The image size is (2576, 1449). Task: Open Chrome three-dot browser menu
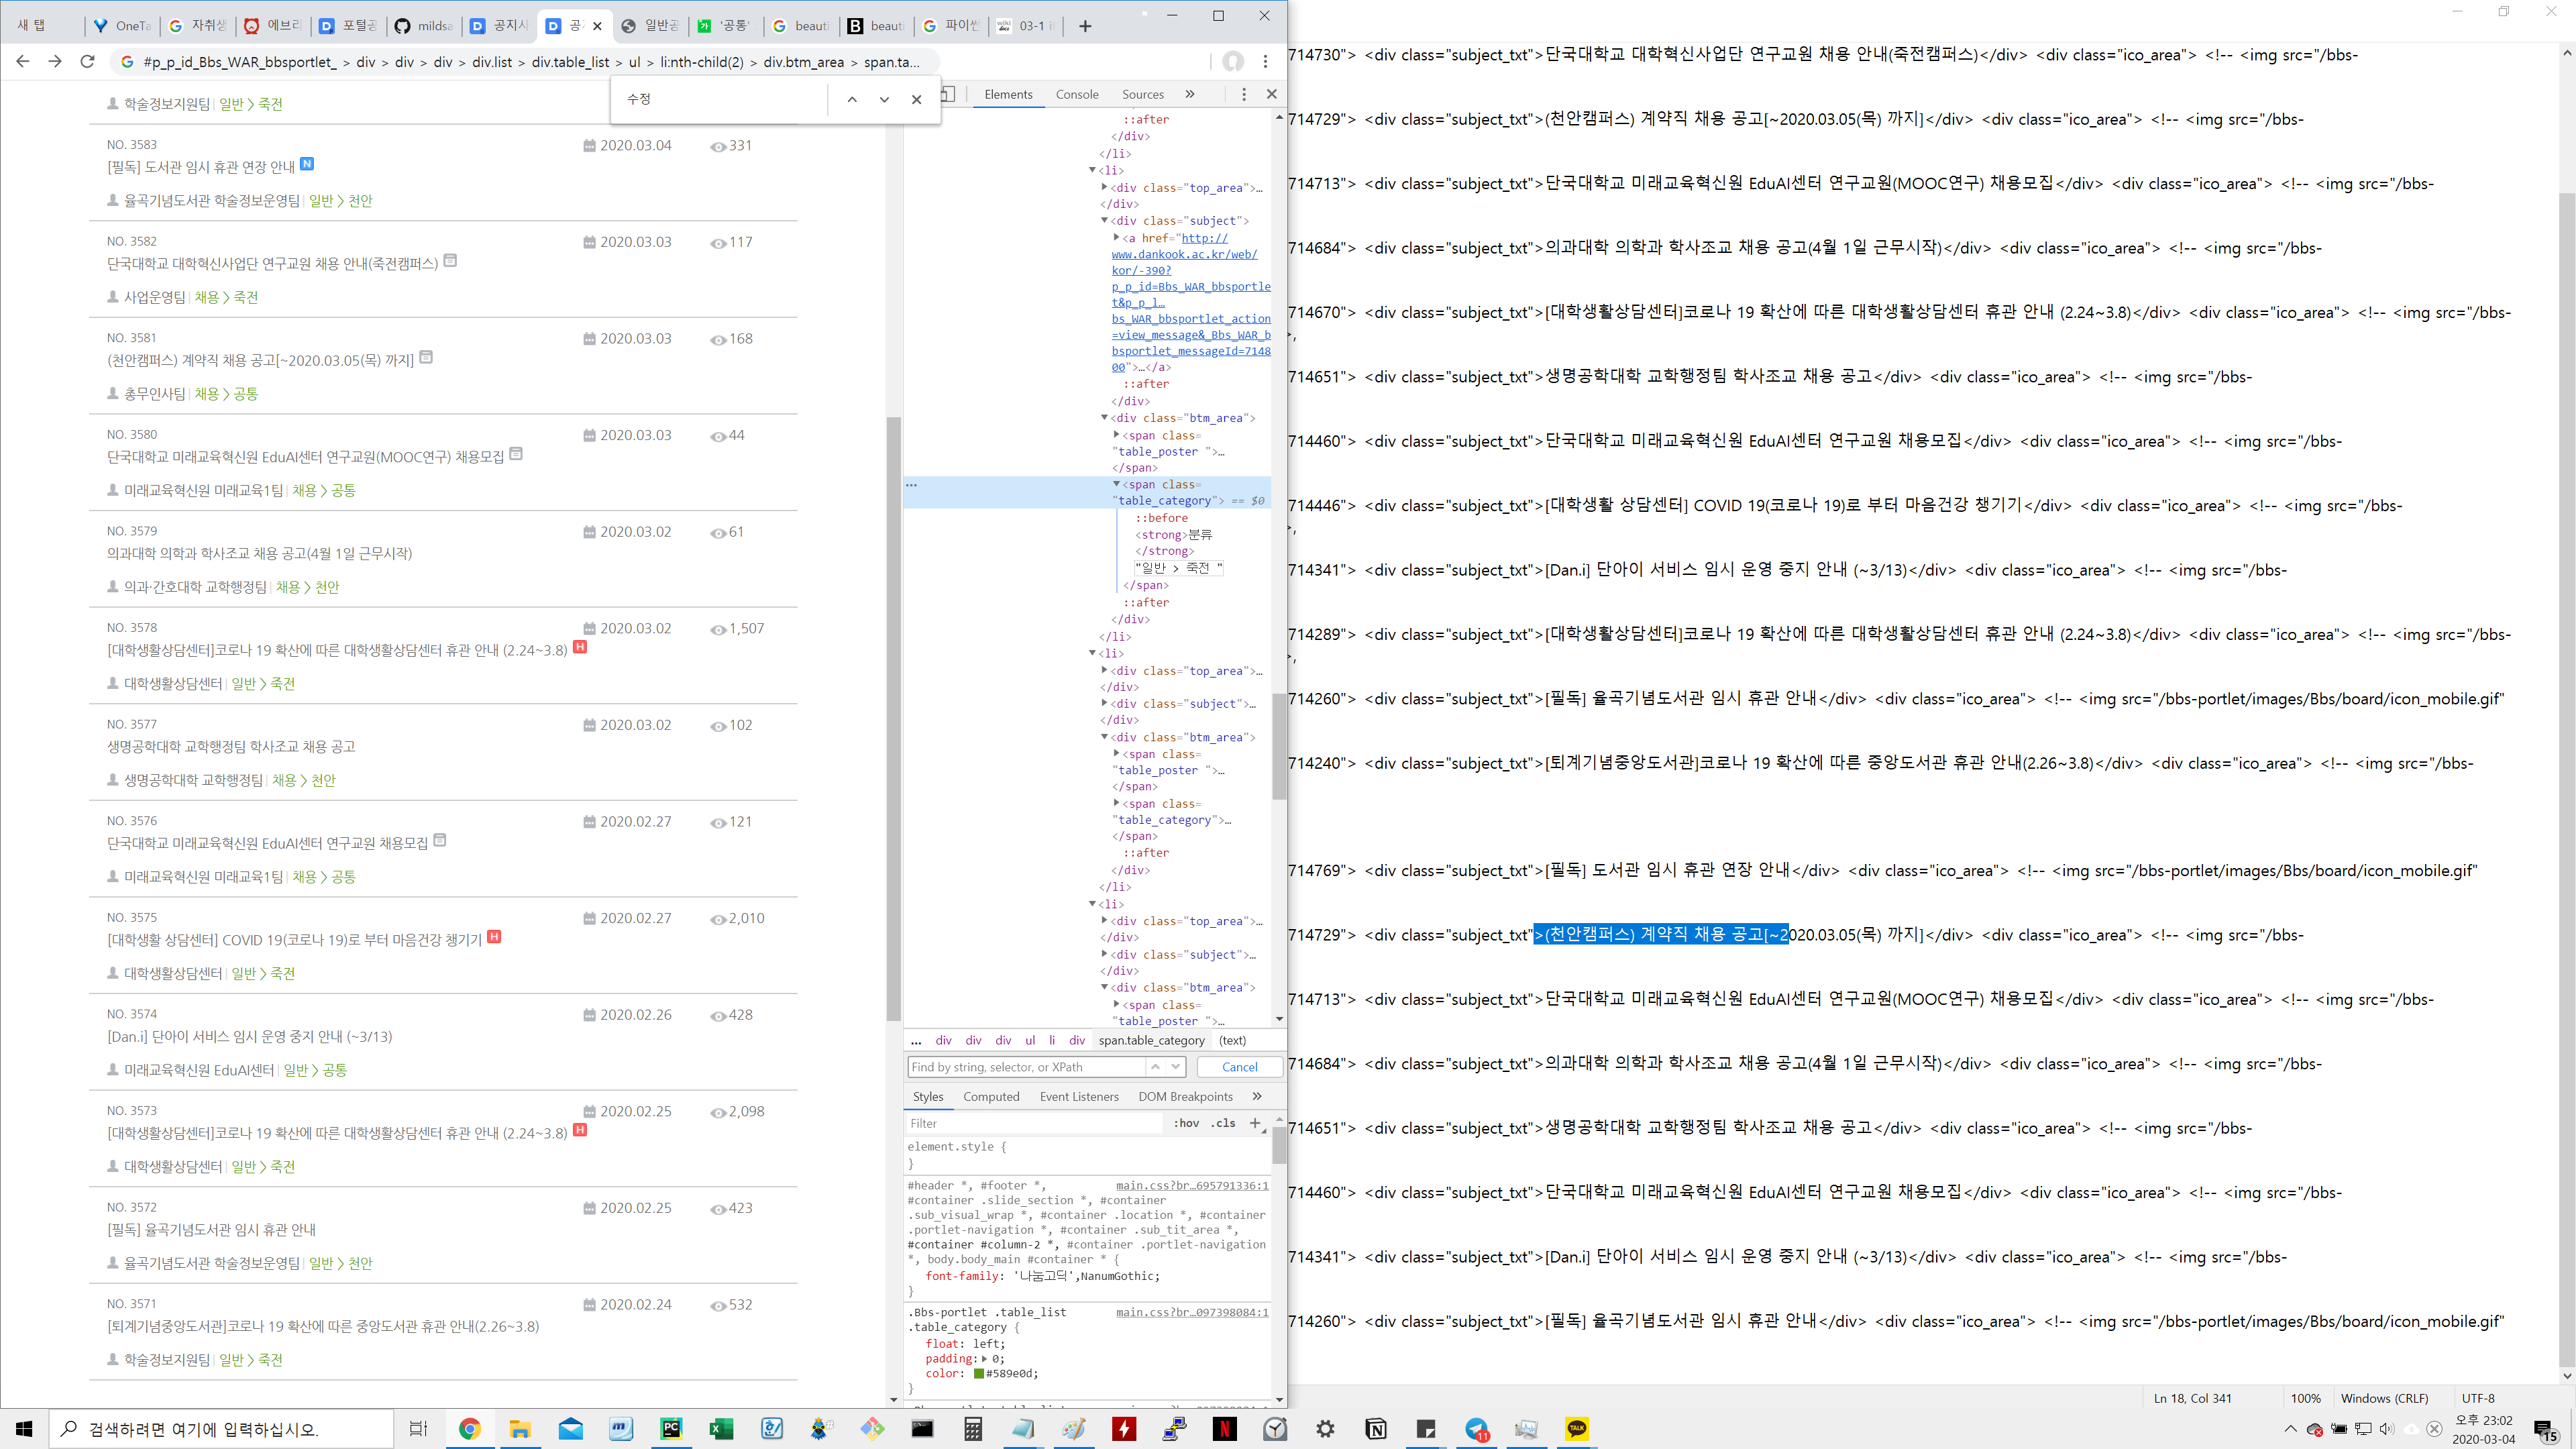point(1265,62)
